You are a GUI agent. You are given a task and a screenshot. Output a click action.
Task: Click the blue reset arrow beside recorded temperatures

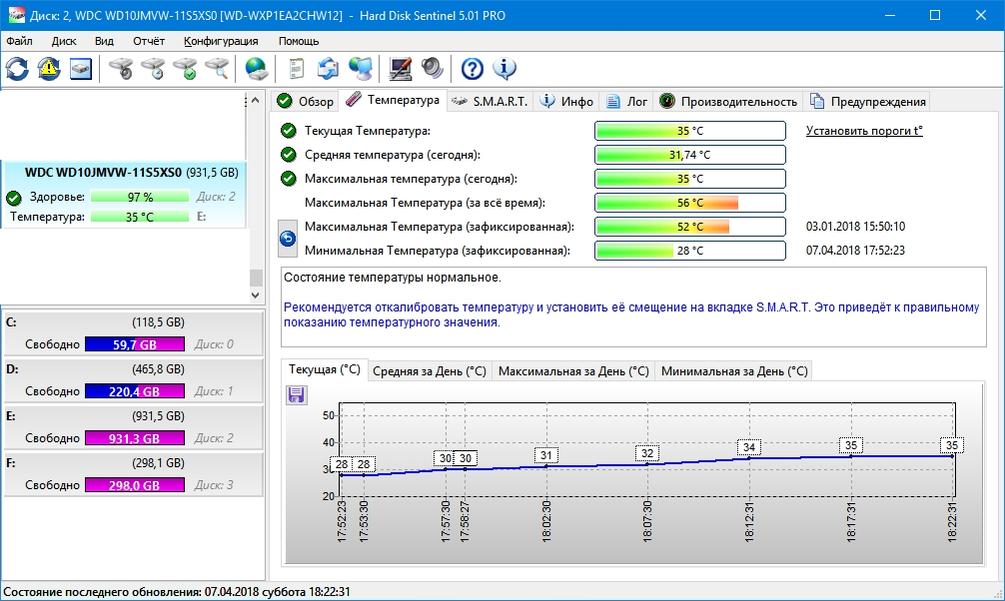(x=288, y=238)
